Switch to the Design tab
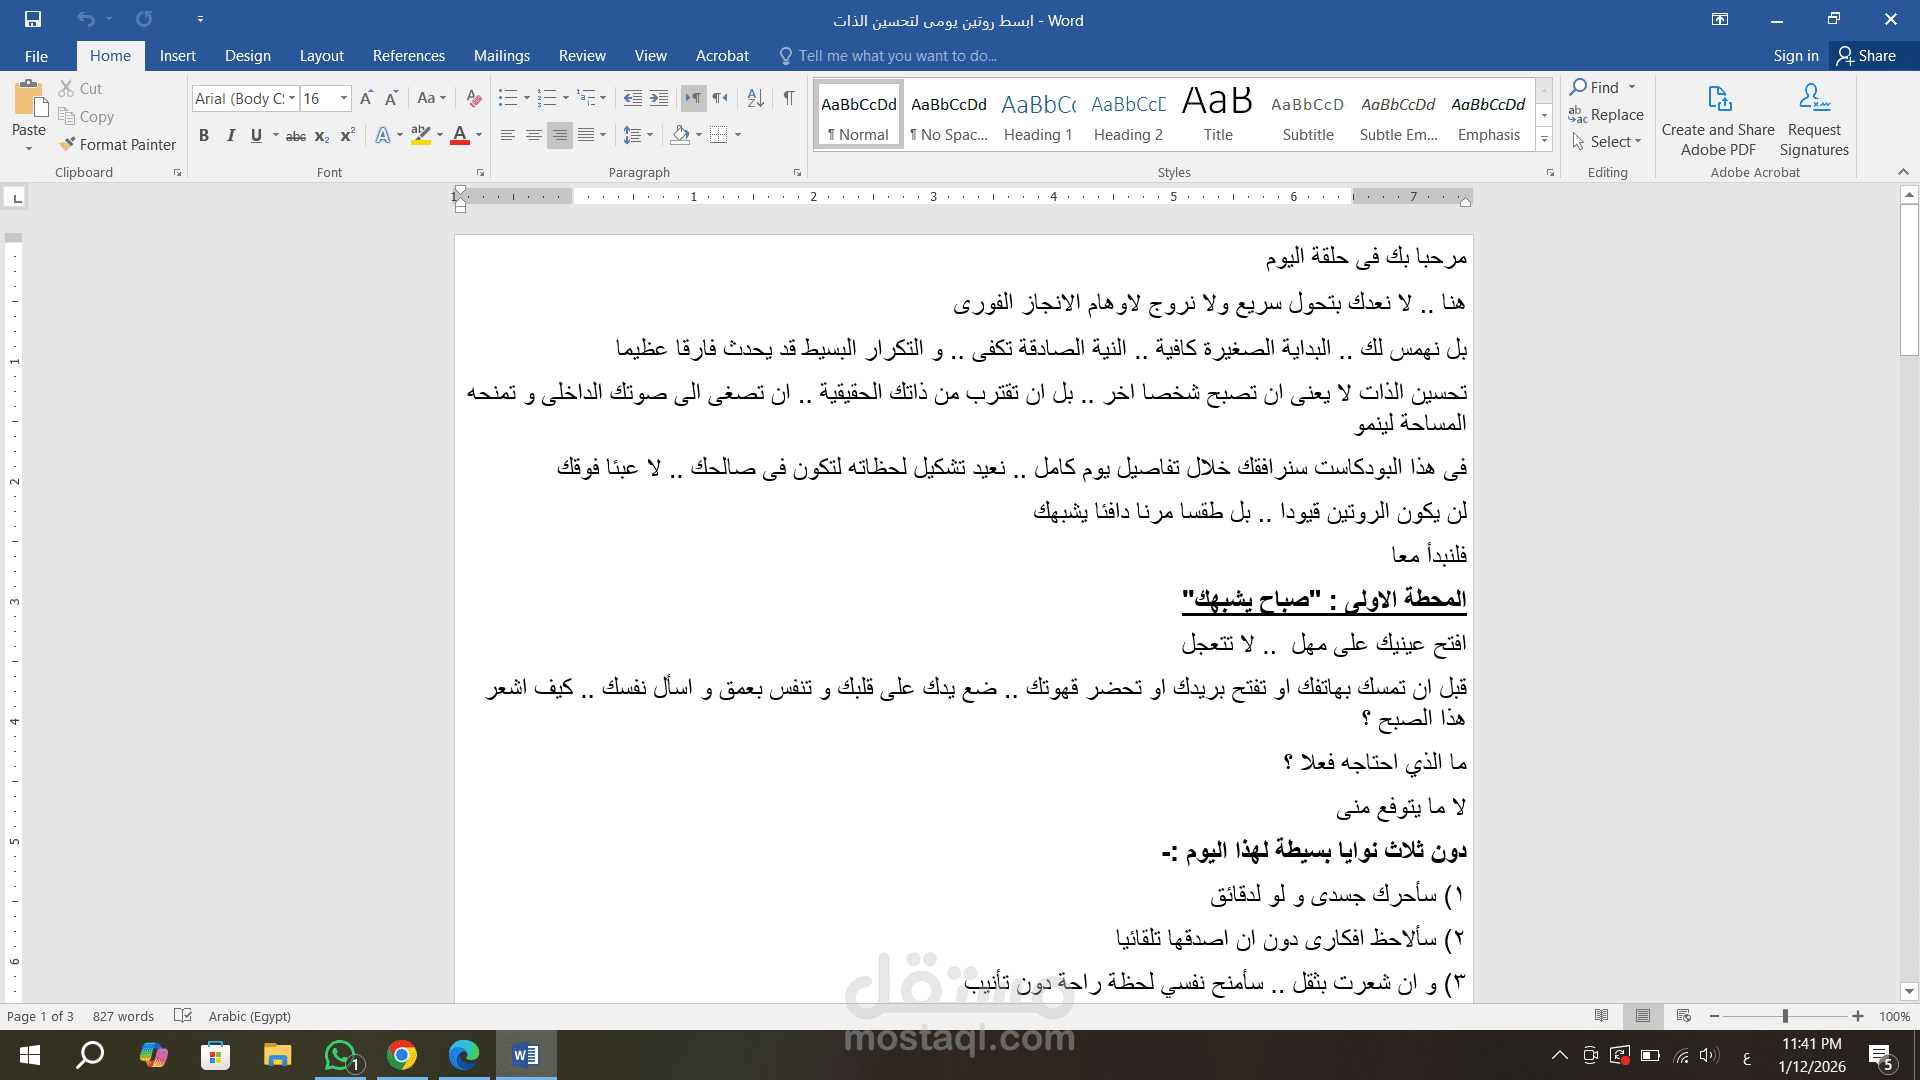 pos(247,56)
